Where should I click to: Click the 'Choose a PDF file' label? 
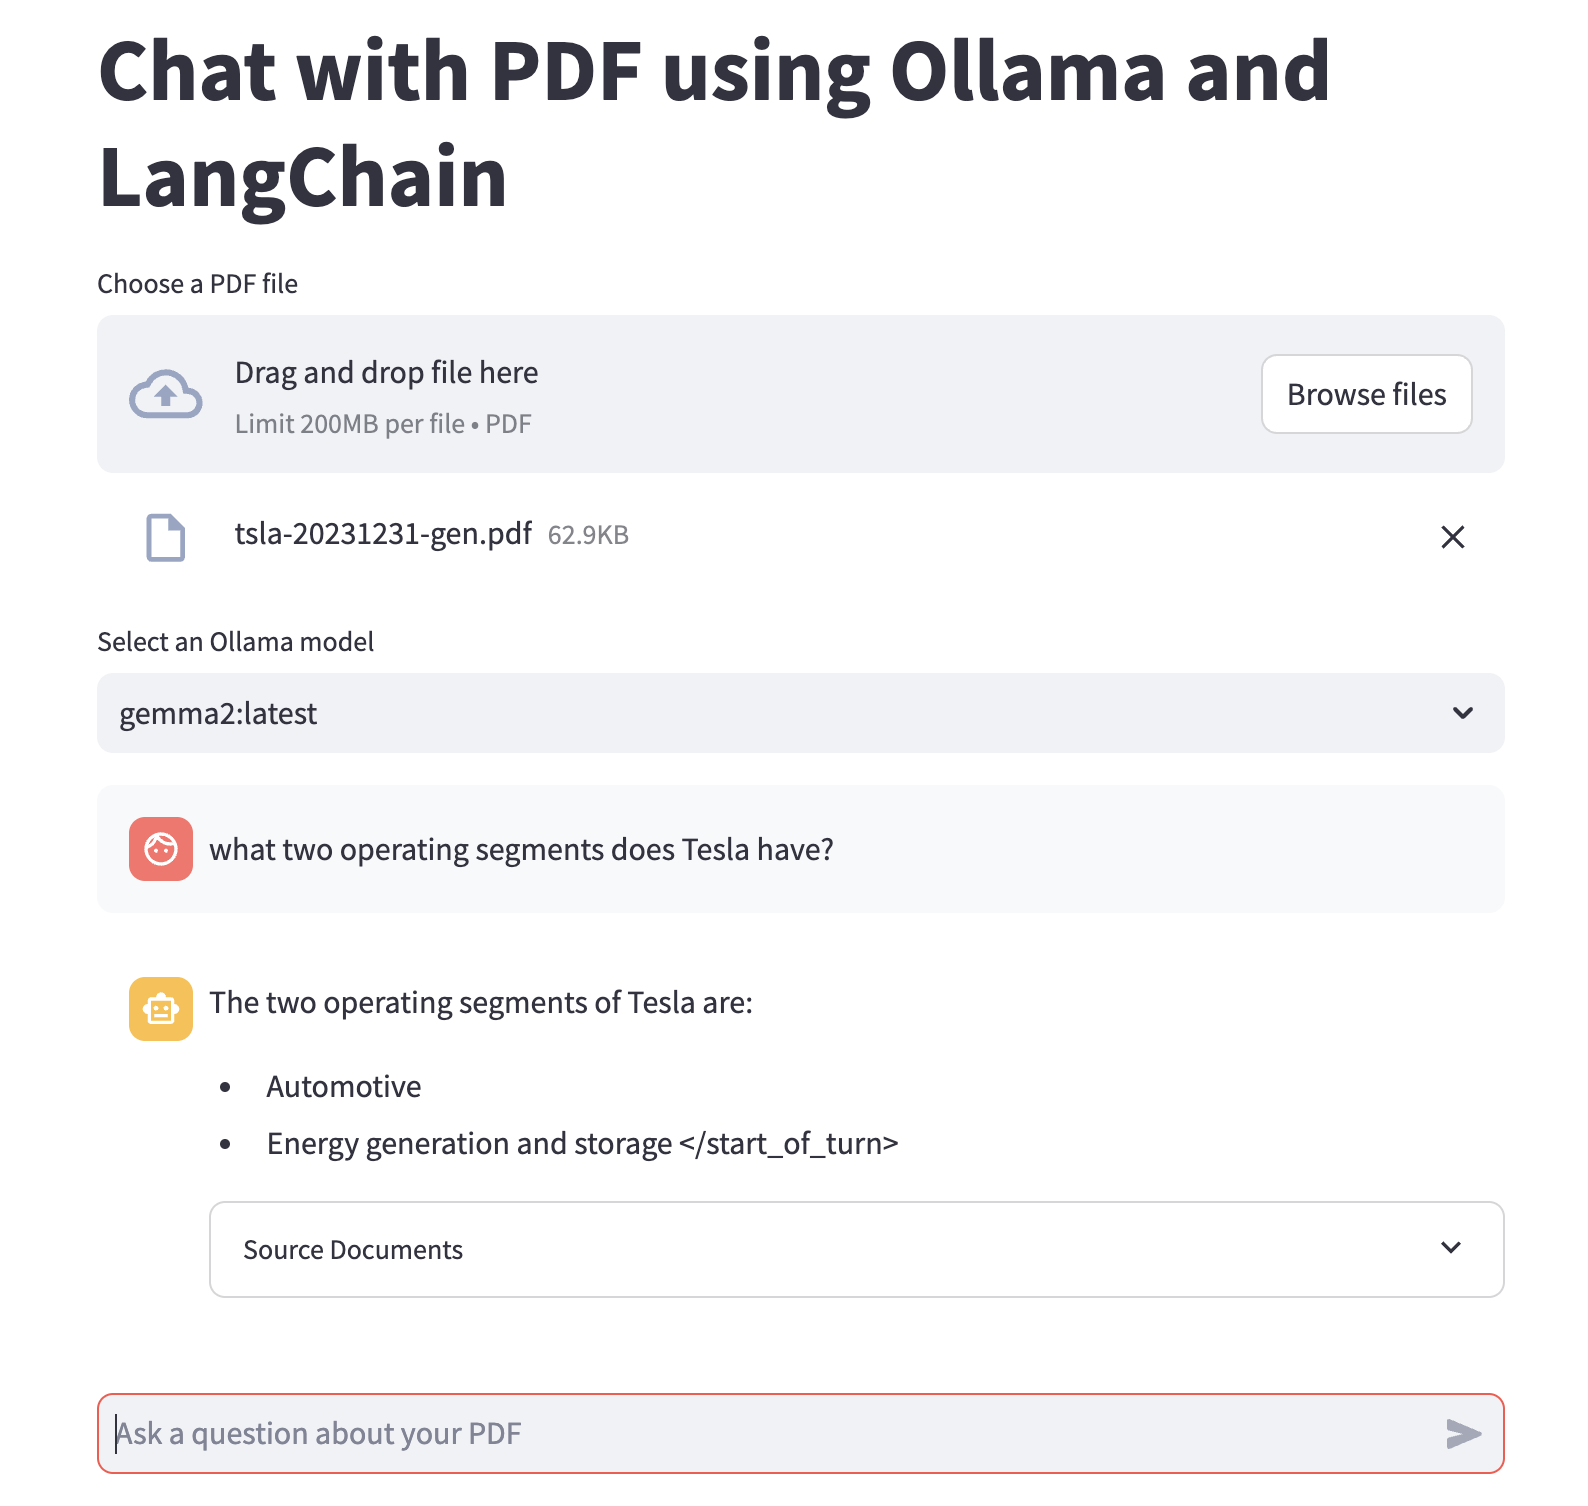point(198,284)
